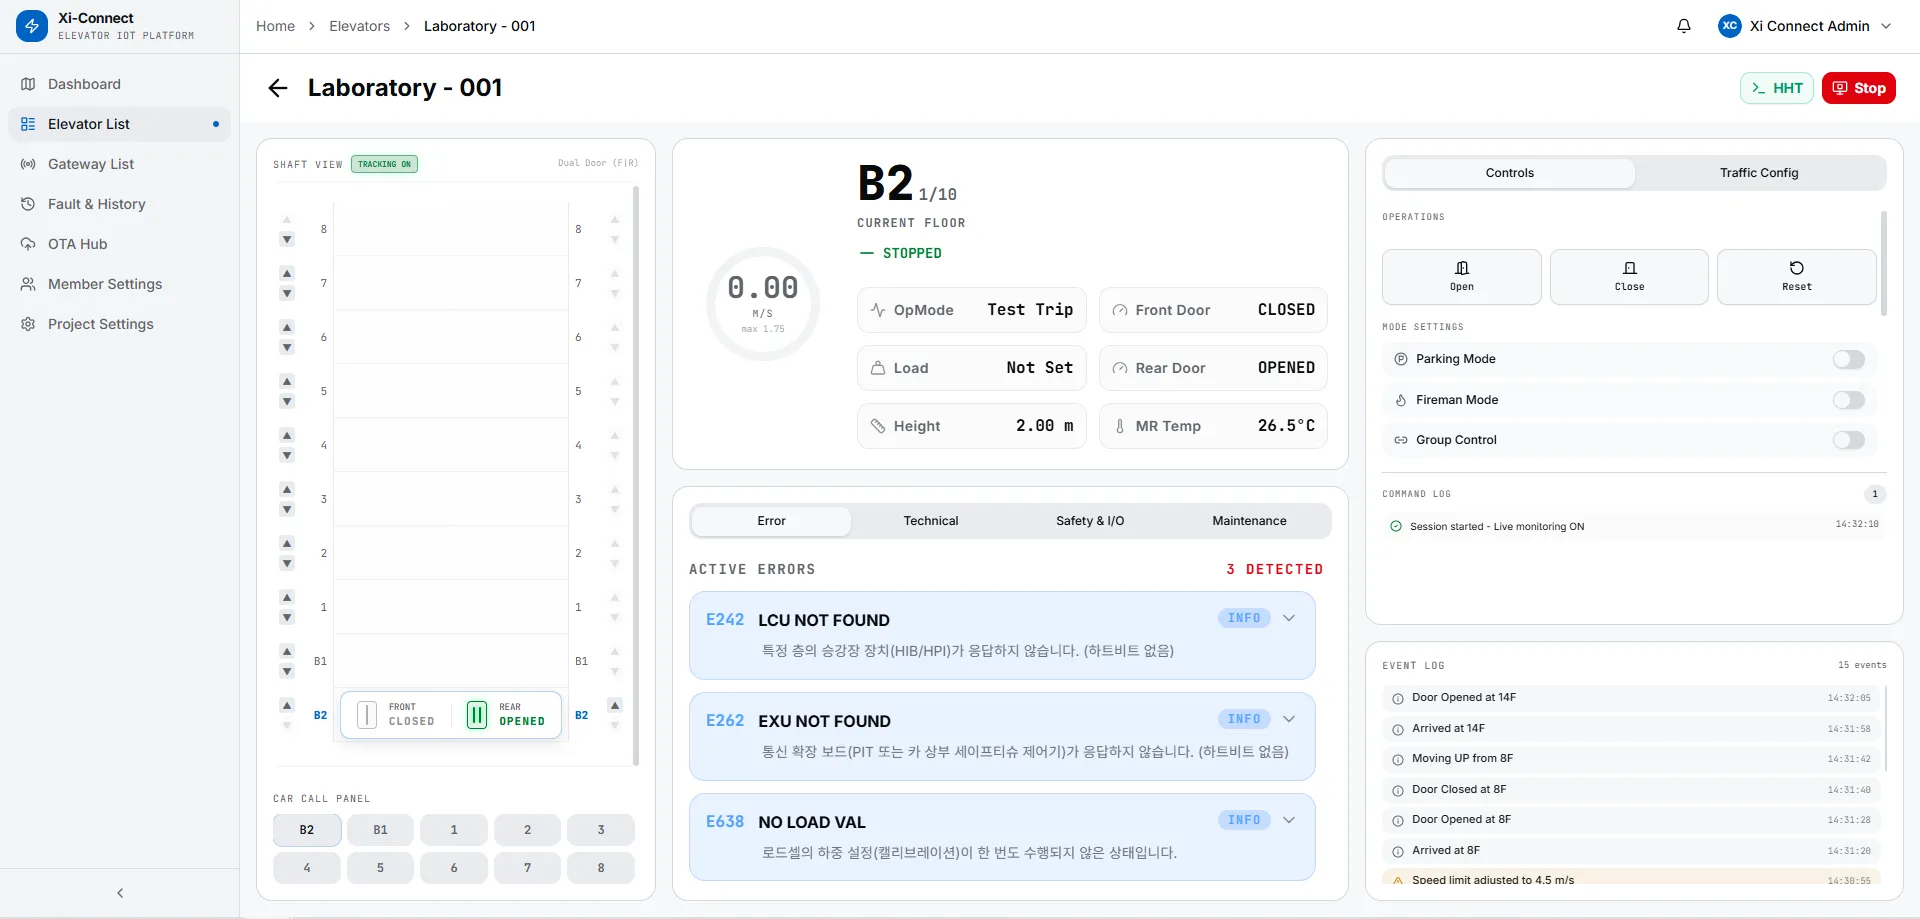Click the back arrow beside Laboratory - 001
The height and width of the screenshot is (919, 1920).
point(278,88)
